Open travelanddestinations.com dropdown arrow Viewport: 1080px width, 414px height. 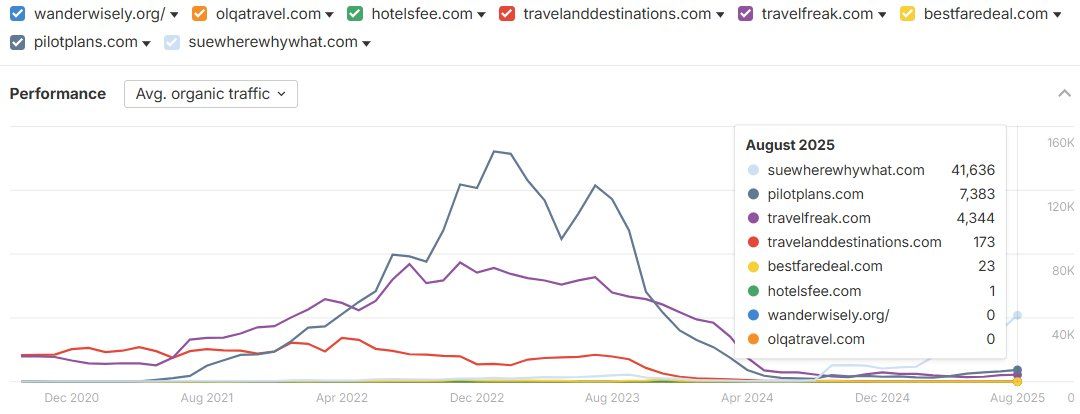click(x=720, y=14)
